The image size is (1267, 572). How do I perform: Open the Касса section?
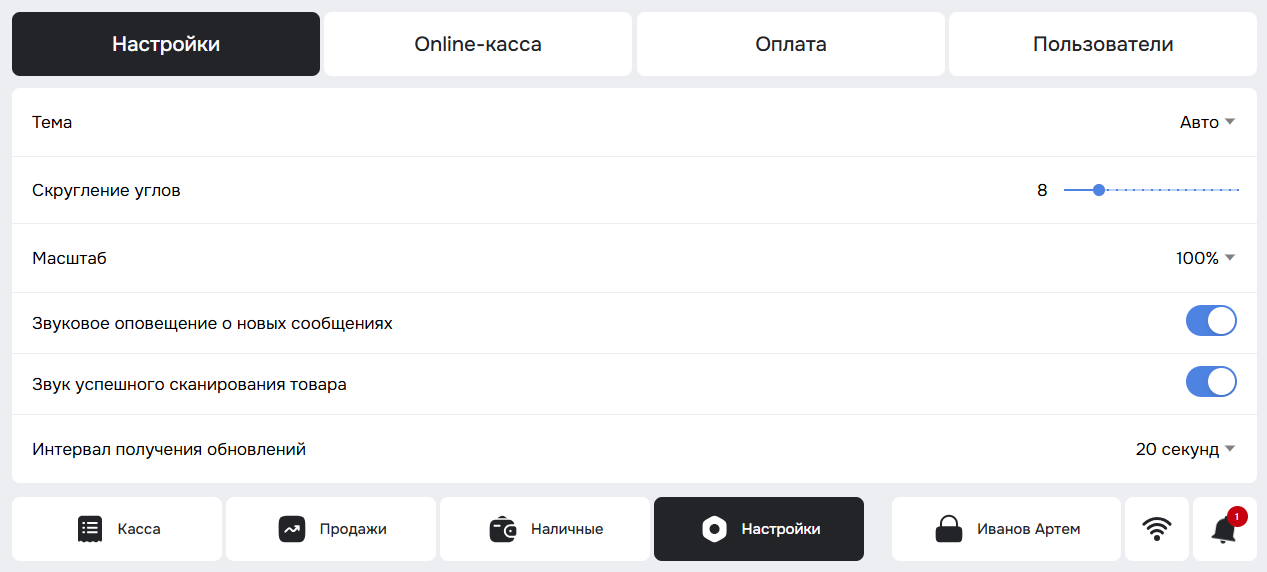pos(117,529)
